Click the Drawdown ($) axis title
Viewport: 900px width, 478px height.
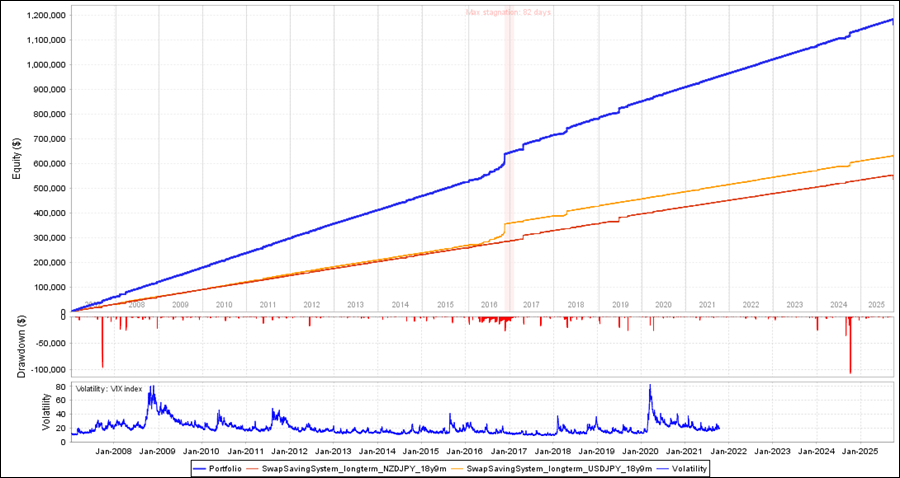pyautogui.click(x=16, y=345)
